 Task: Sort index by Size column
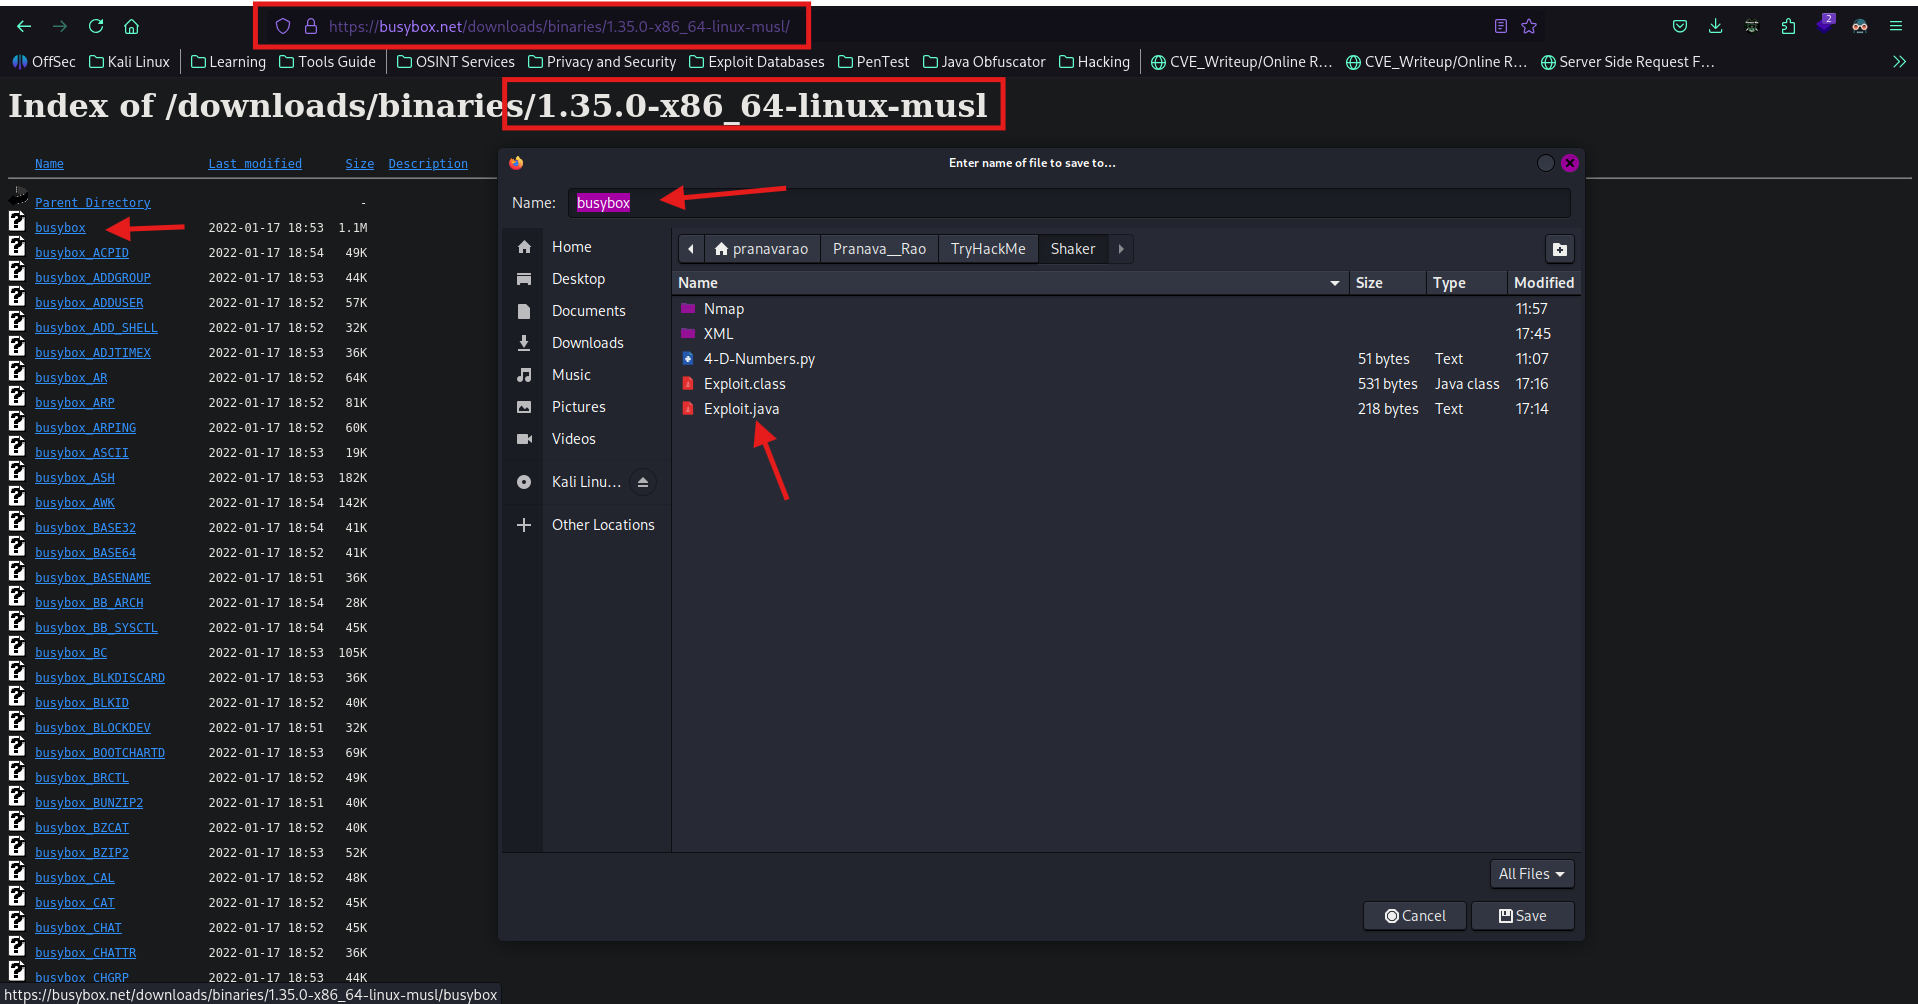coord(360,164)
